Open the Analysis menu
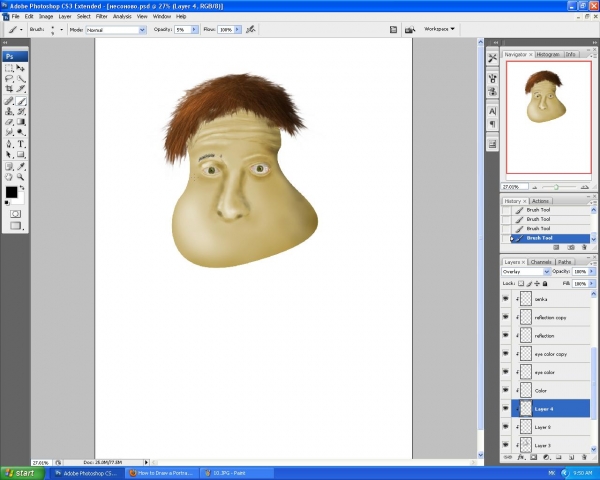This screenshot has width=600, height=480. pos(122,16)
